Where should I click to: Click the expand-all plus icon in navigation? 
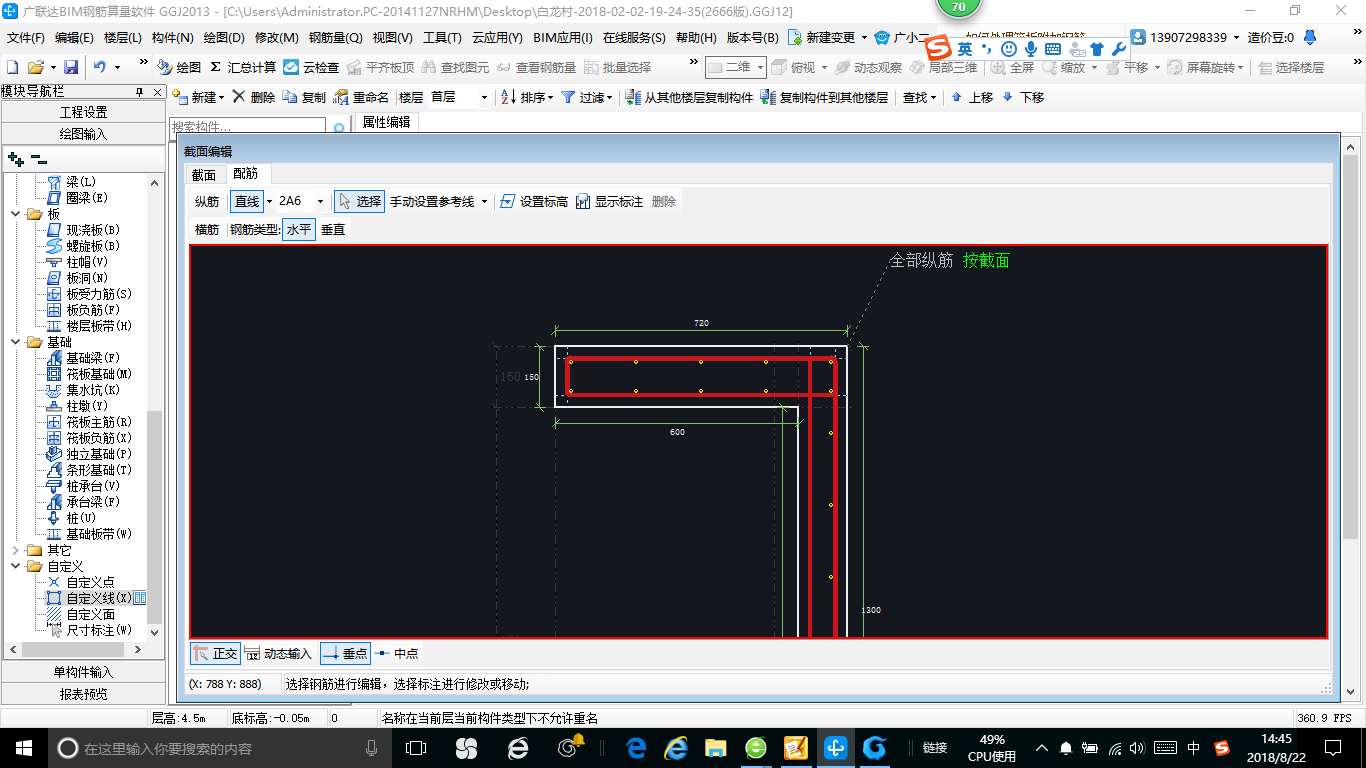15,158
